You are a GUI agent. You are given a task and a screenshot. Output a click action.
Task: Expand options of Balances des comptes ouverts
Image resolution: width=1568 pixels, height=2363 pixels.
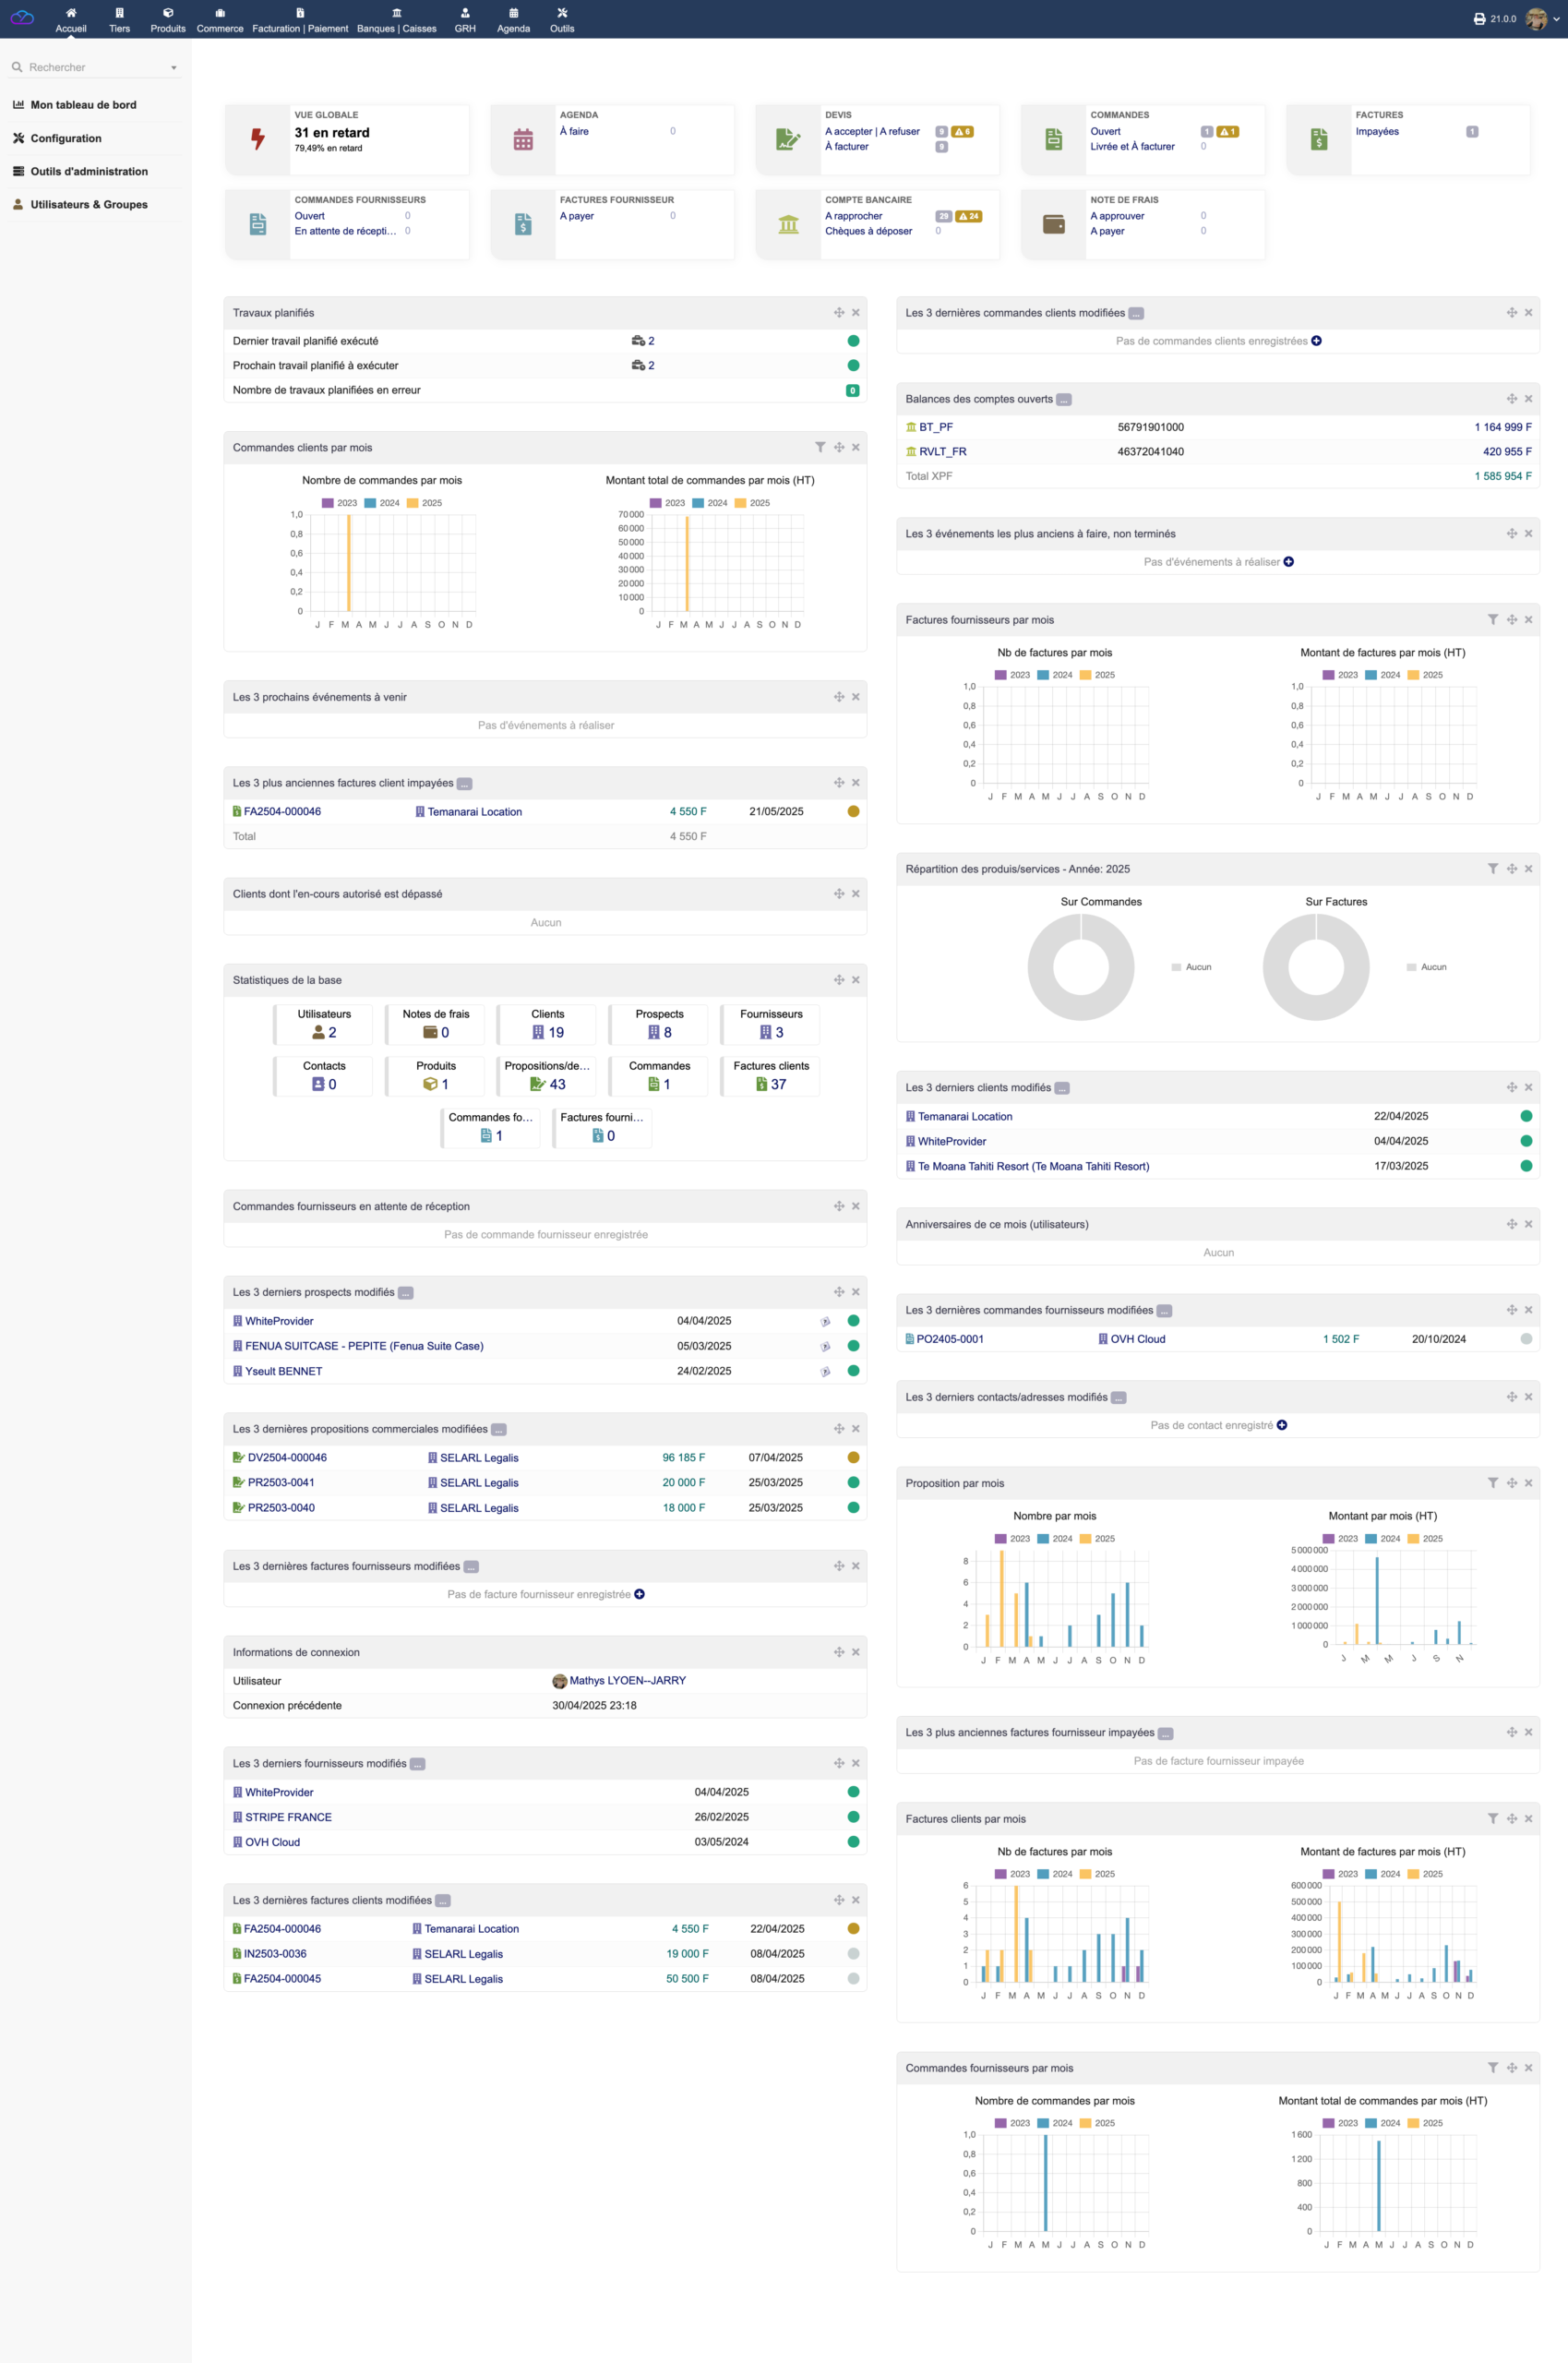coord(1064,400)
